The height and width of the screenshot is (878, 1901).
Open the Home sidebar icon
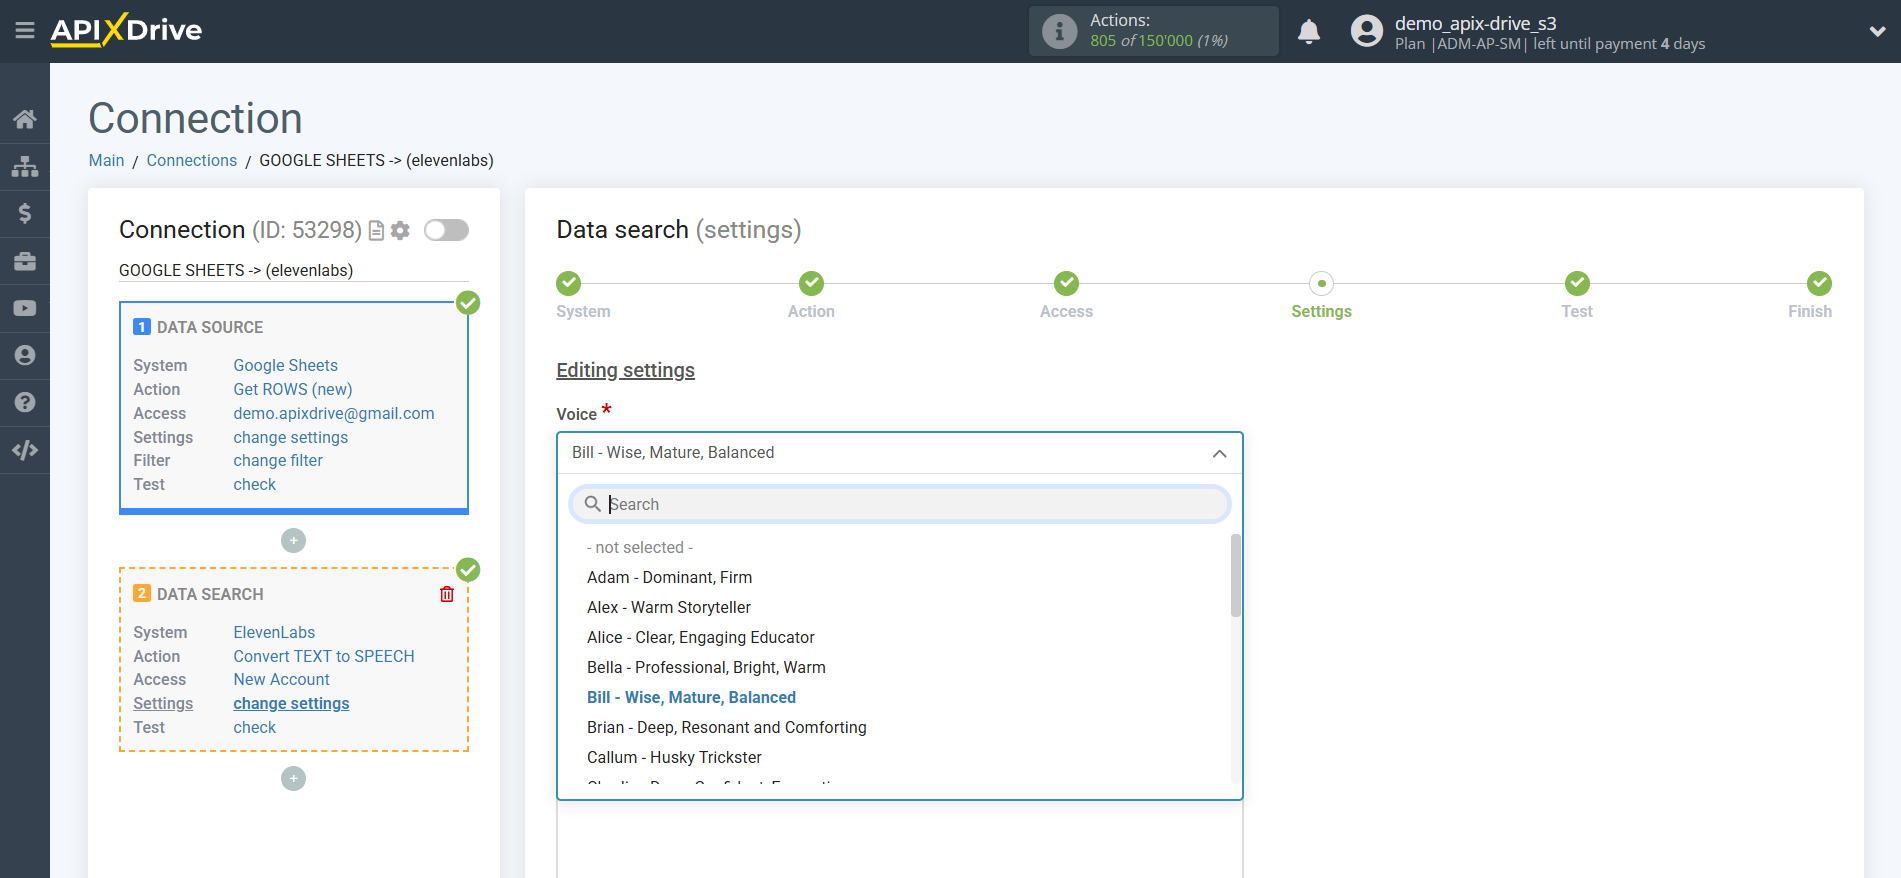point(25,119)
